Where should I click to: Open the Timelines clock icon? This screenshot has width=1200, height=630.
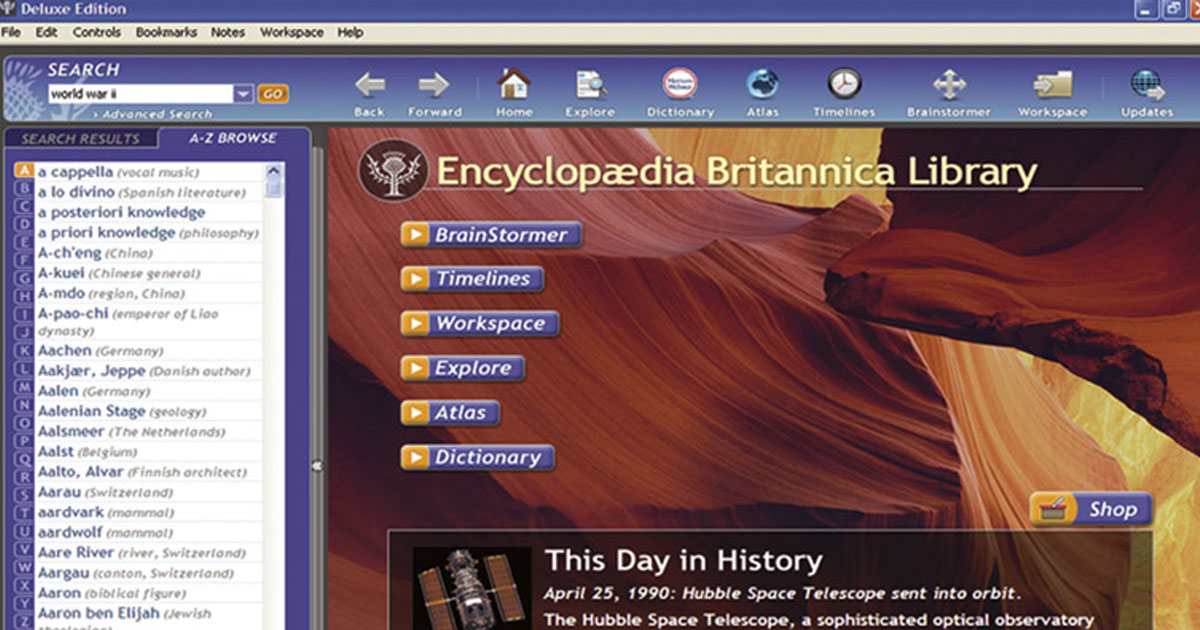tap(843, 85)
